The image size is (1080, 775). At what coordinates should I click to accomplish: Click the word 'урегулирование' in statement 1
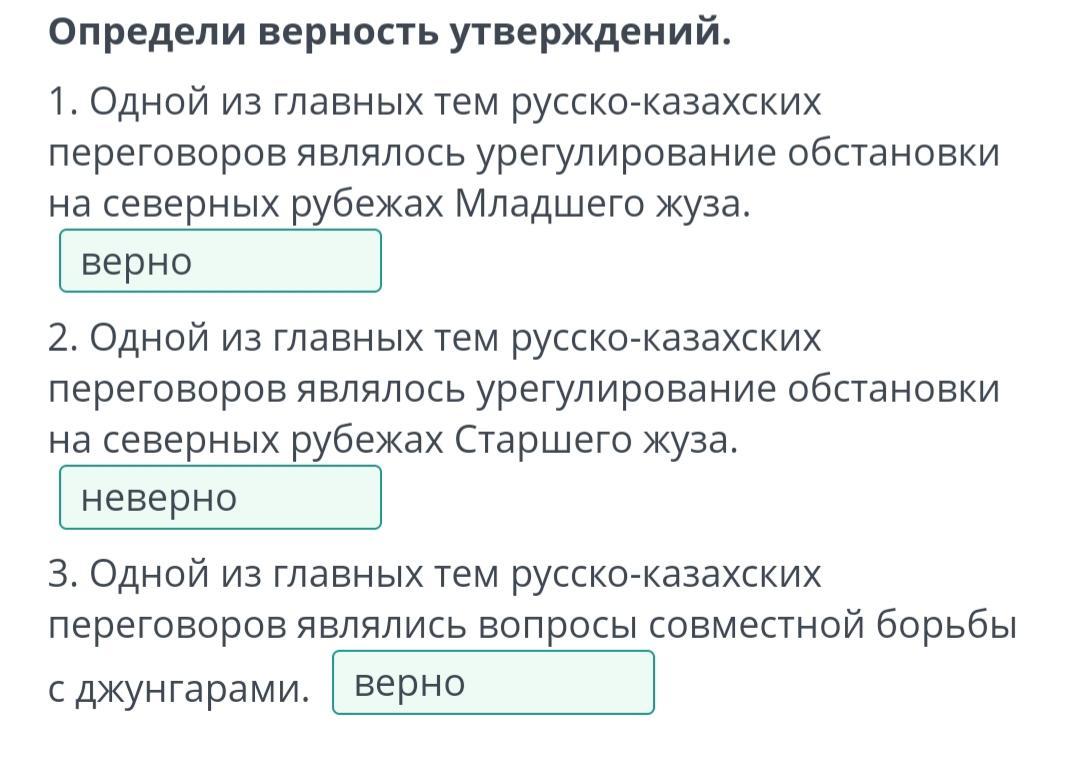click(625, 155)
